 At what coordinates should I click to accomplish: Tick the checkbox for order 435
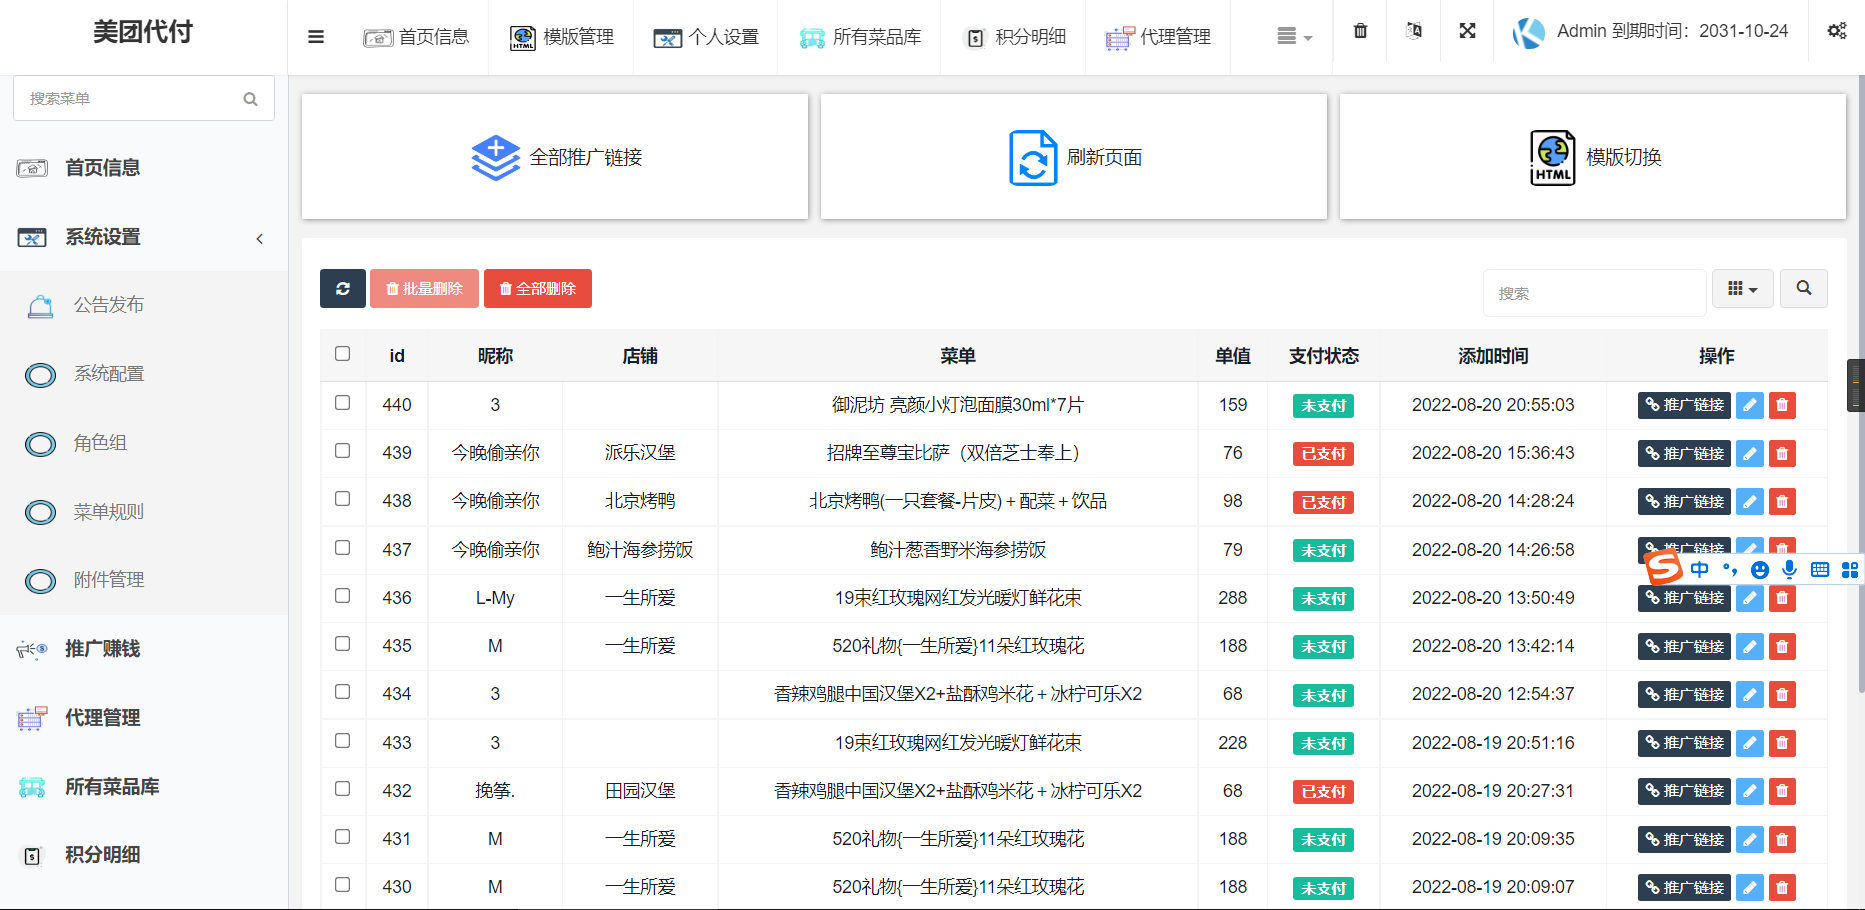point(343,644)
